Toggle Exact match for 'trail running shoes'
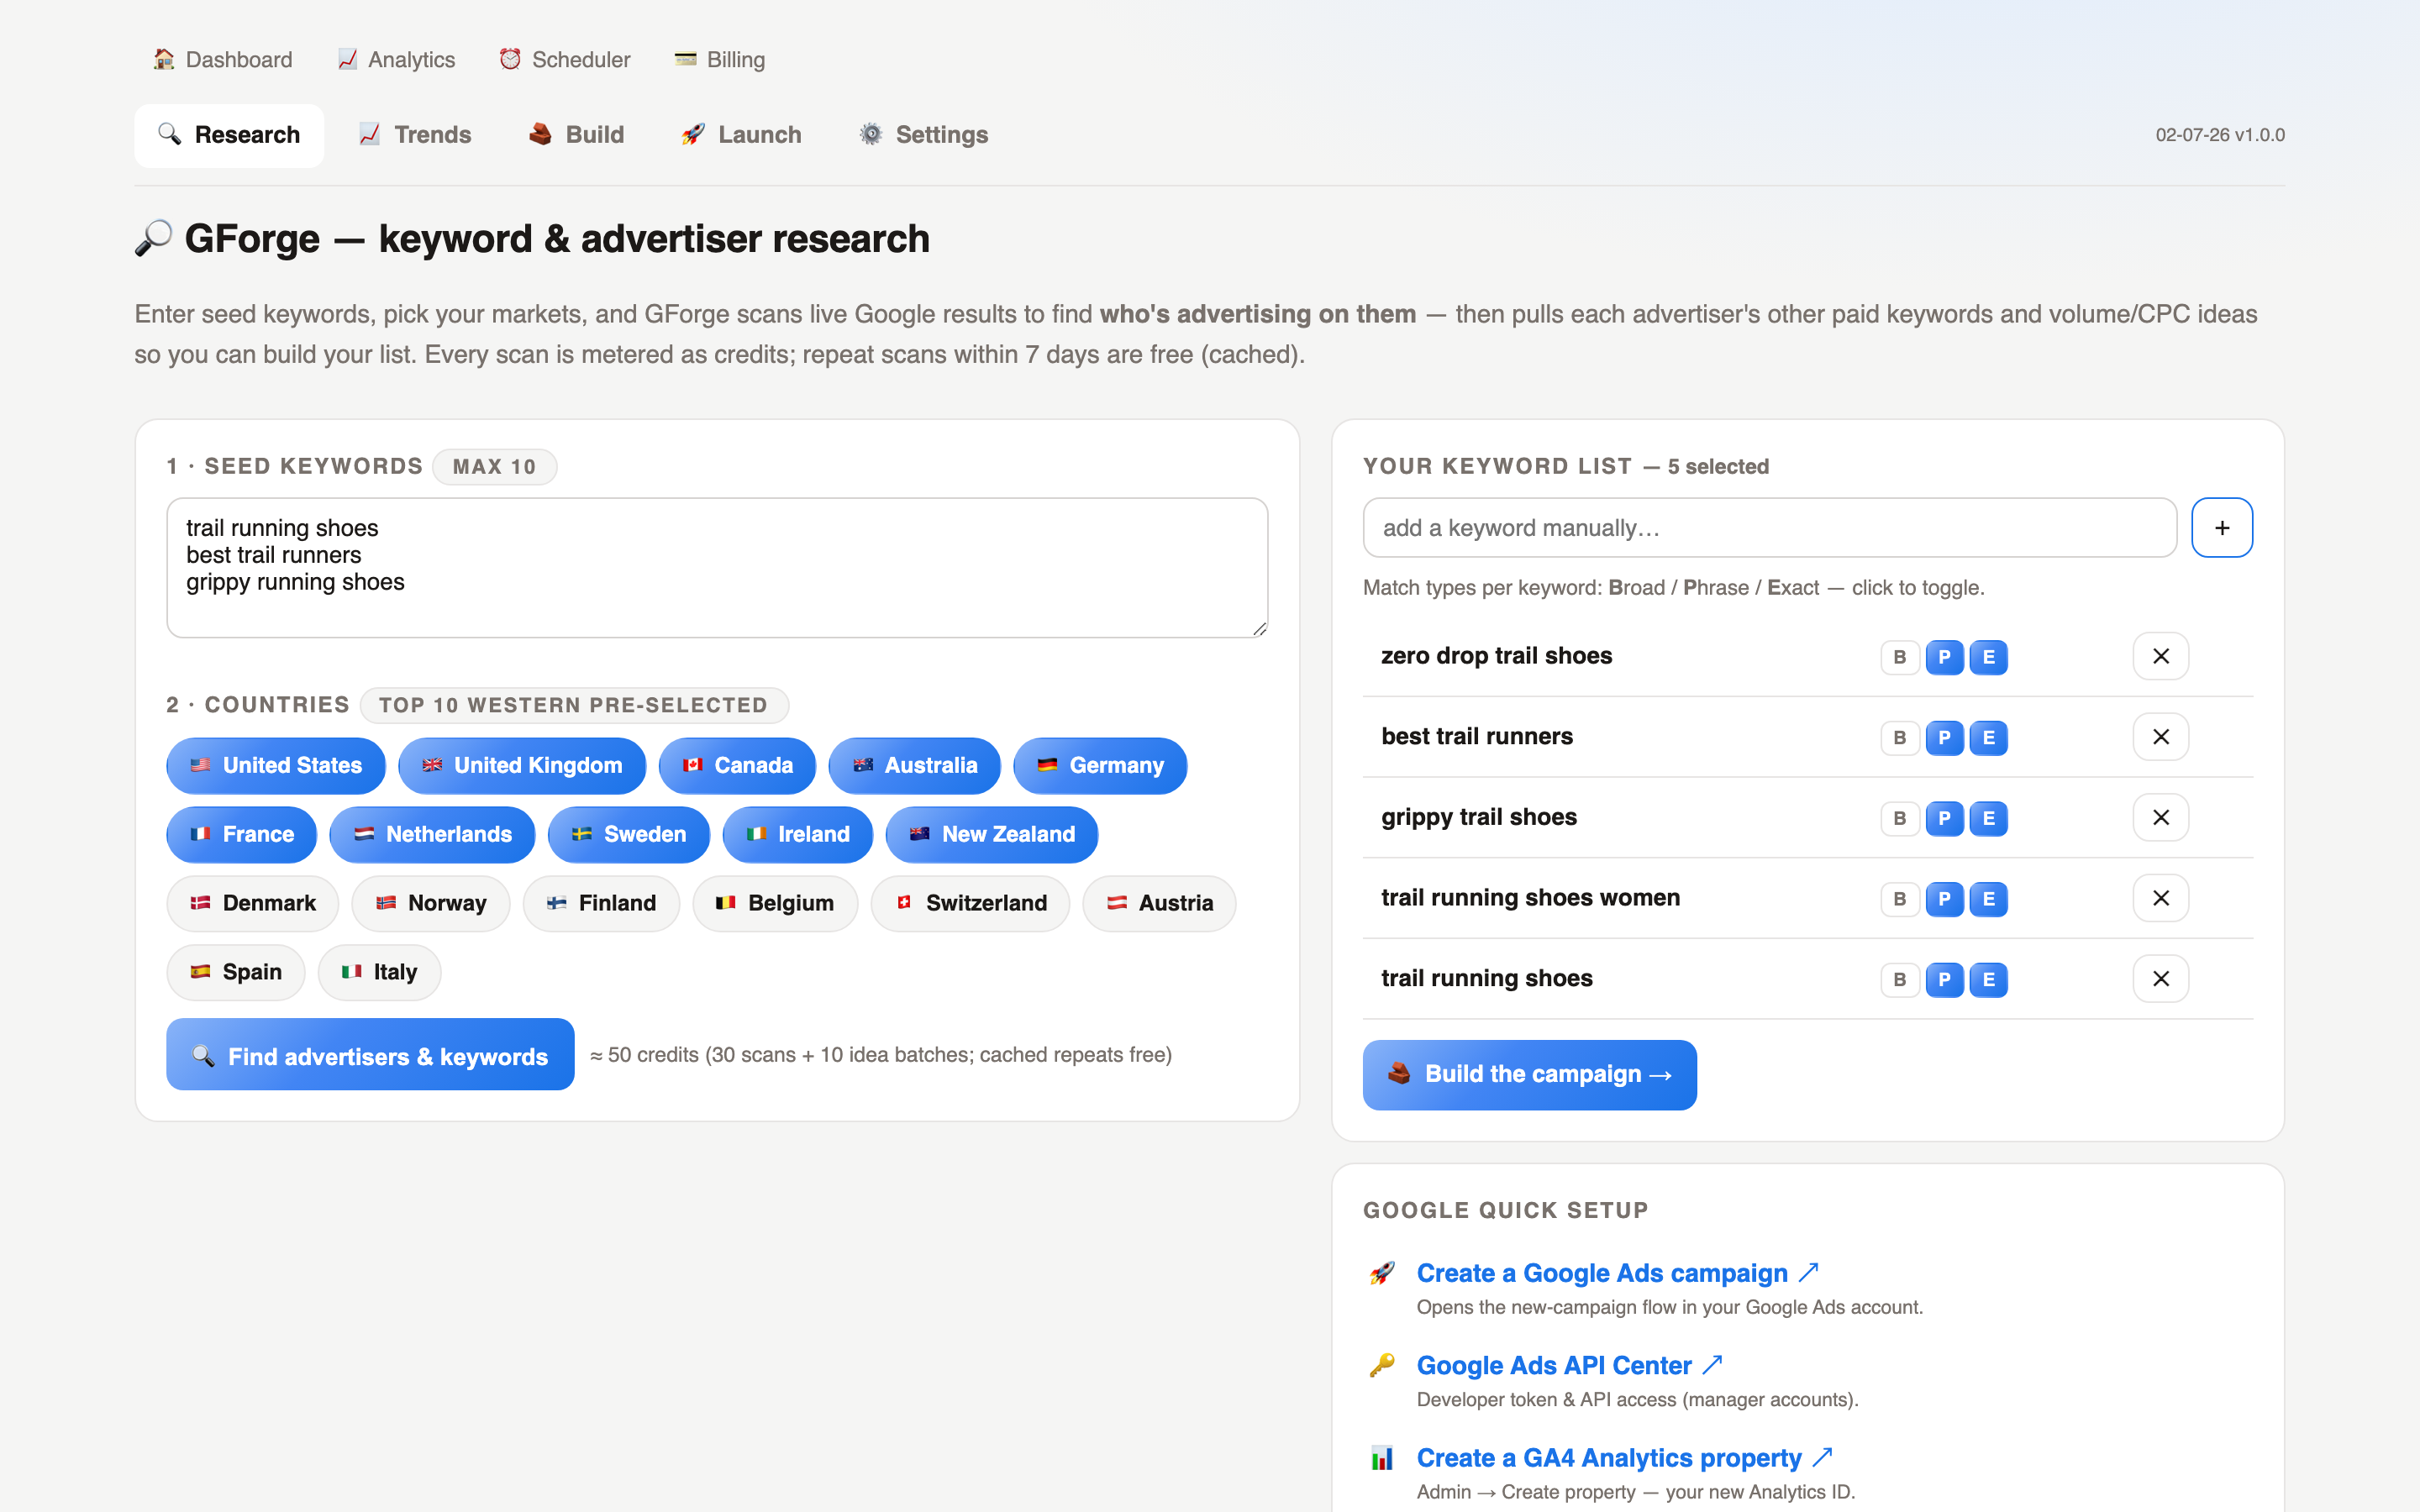The height and width of the screenshot is (1512, 2420). pyautogui.click(x=1988, y=980)
